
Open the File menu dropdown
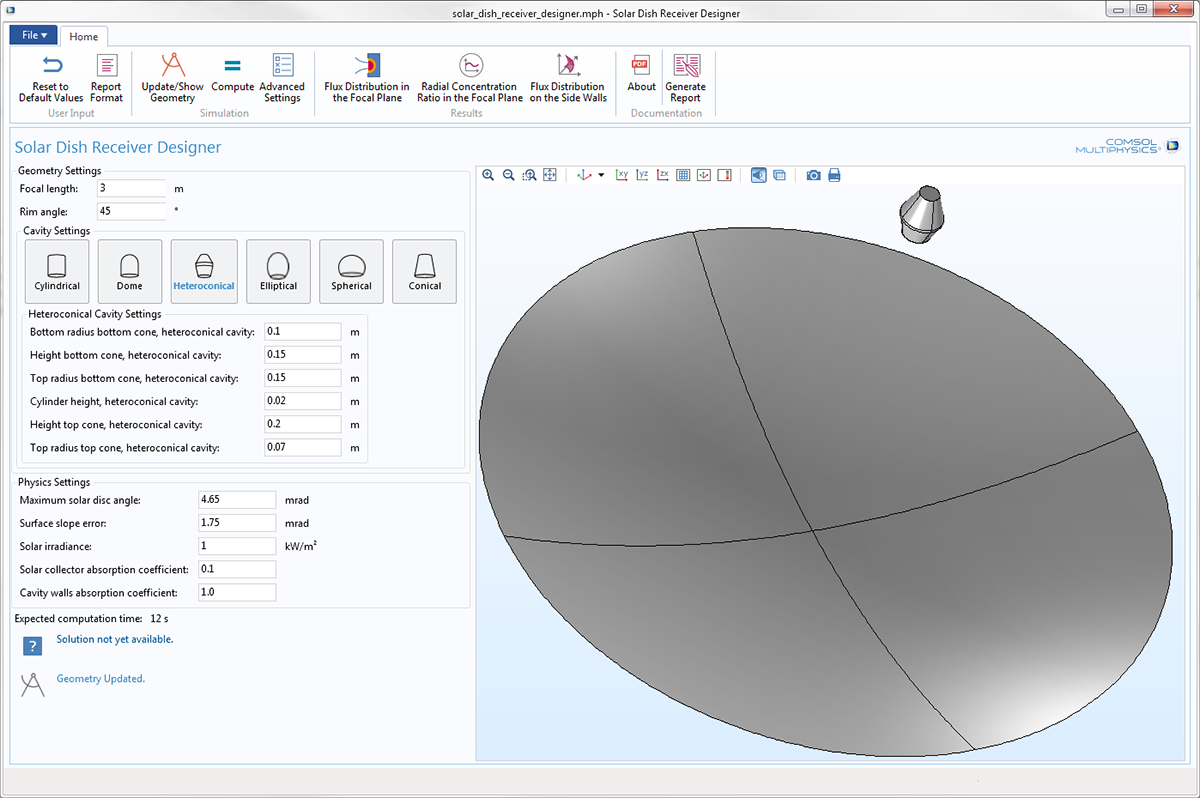coord(34,35)
